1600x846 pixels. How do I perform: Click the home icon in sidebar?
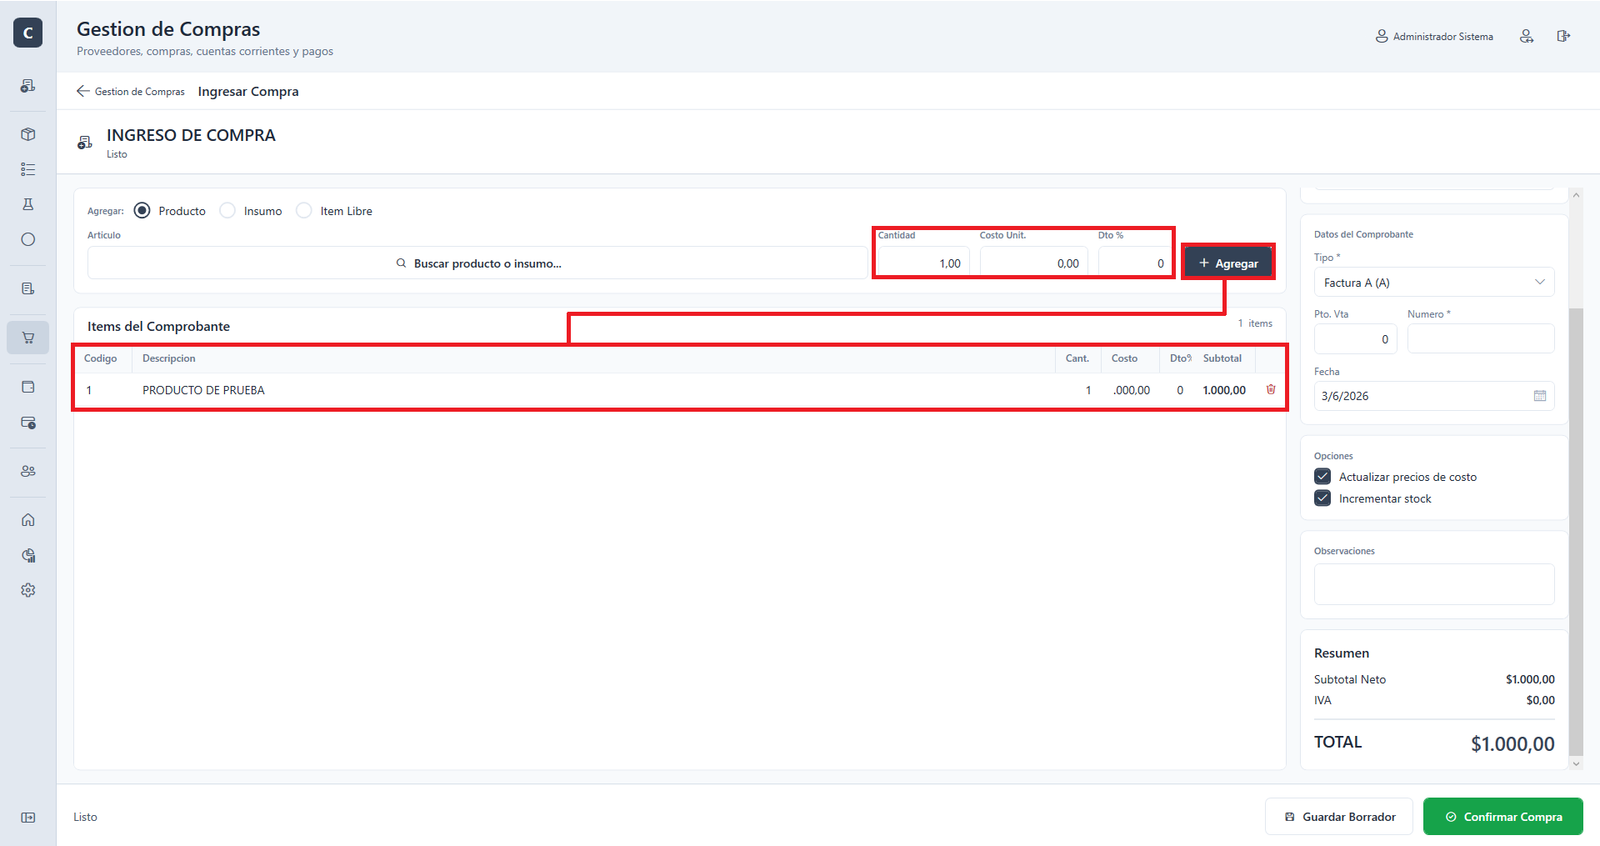point(28,520)
